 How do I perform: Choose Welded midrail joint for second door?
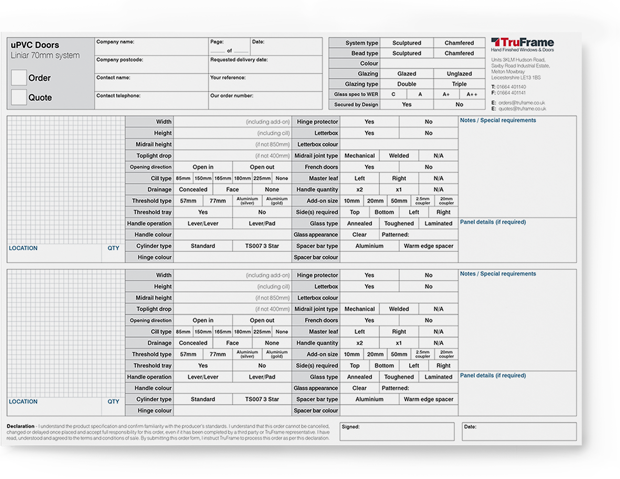[399, 309]
